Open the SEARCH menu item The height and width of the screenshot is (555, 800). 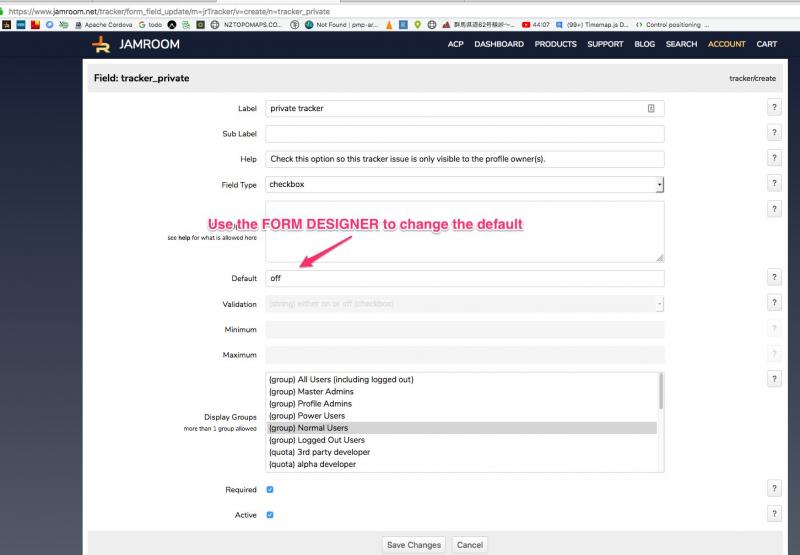681,44
